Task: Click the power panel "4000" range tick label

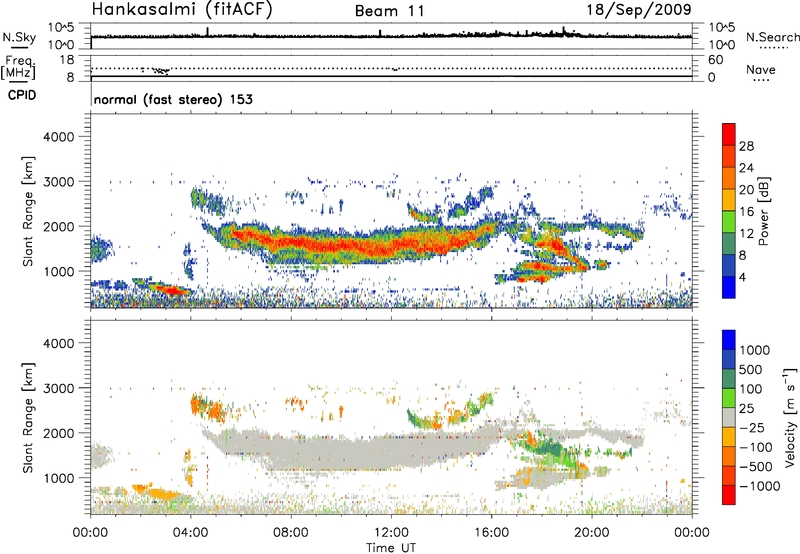Action: tap(58, 137)
